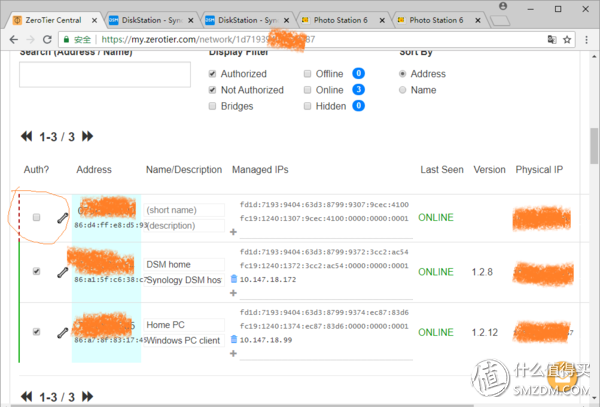Click version 1.2.12 for Home PC
Viewport: 600px width, 407px height.
[484, 332]
